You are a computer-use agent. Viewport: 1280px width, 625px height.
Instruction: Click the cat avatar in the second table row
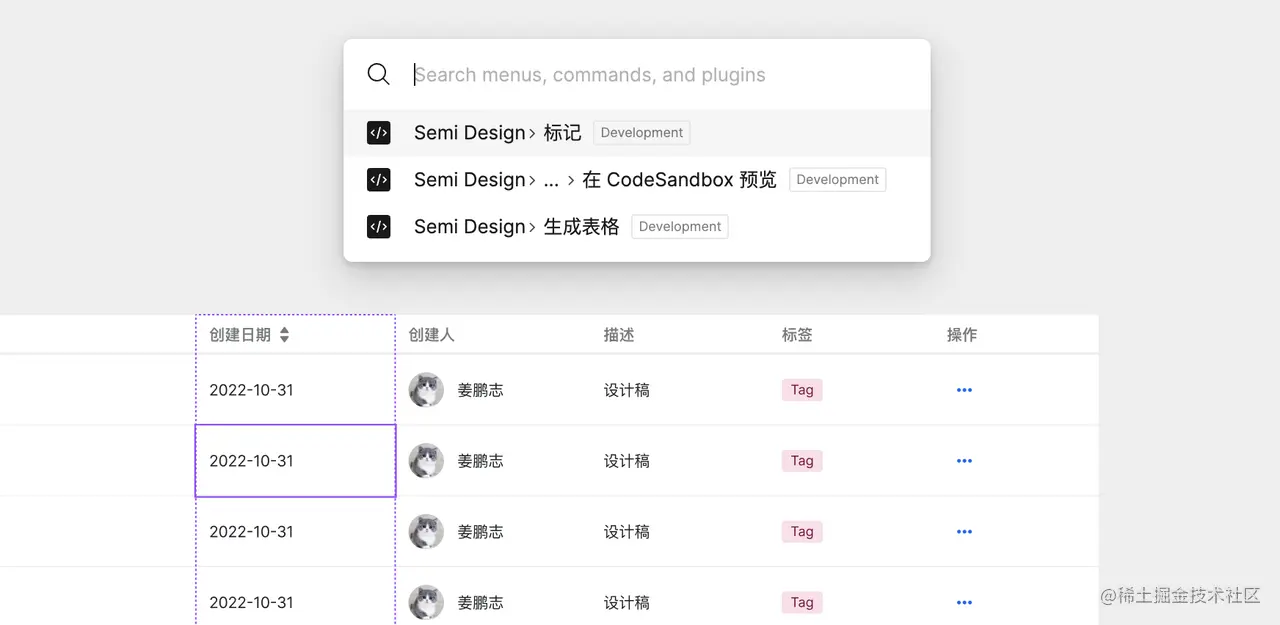point(426,461)
